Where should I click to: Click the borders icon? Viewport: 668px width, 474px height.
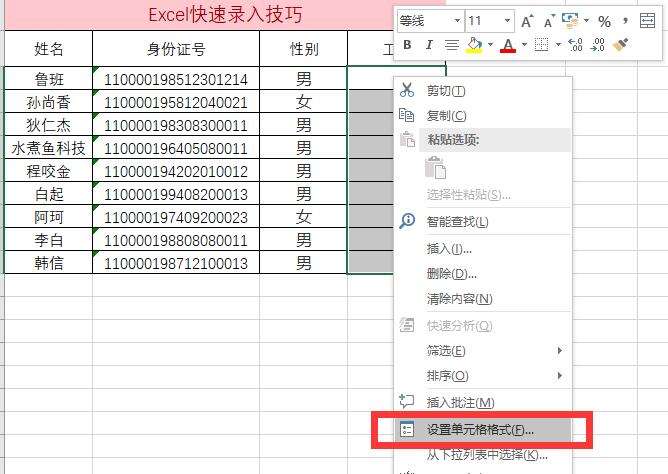pyautogui.click(x=541, y=45)
